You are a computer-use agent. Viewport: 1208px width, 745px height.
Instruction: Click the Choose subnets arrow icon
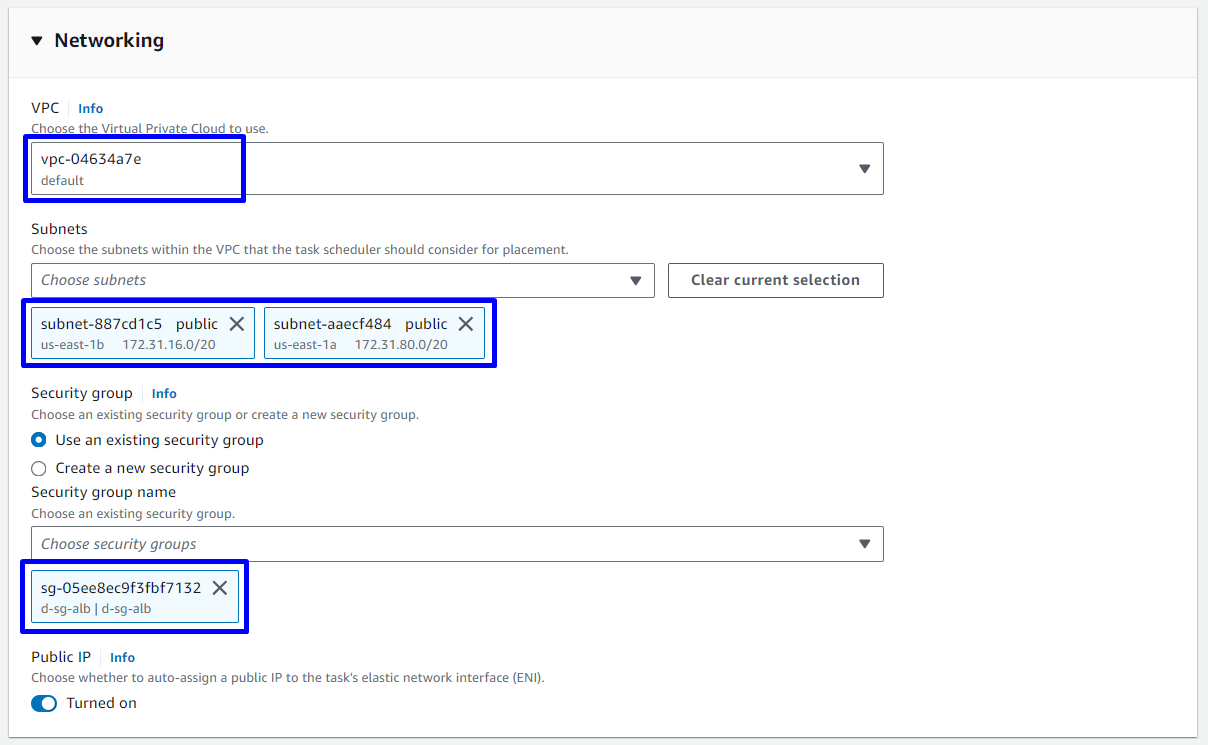pyautogui.click(x=636, y=281)
